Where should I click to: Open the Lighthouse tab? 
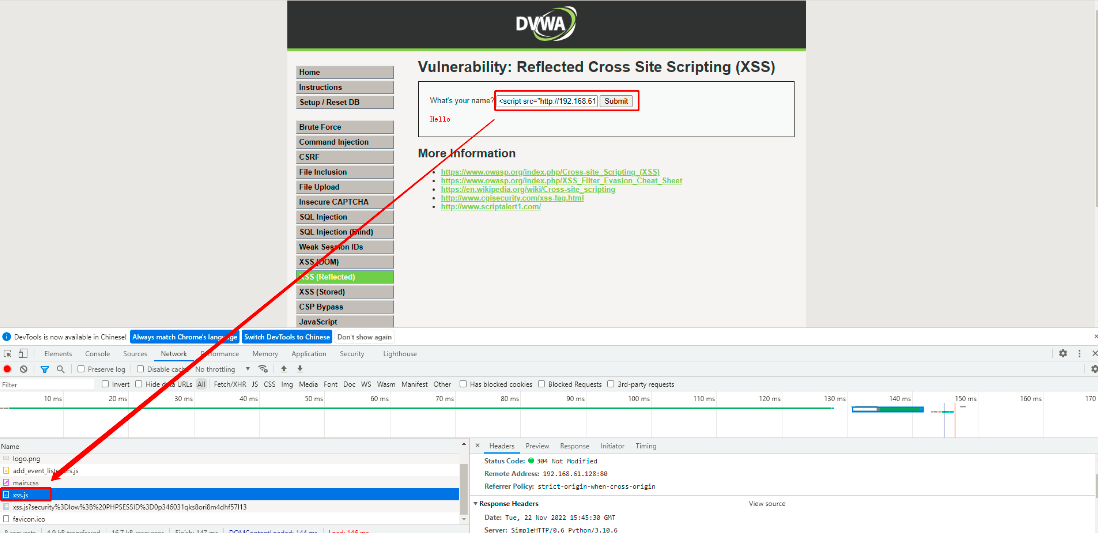pyautogui.click(x=400, y=354)
